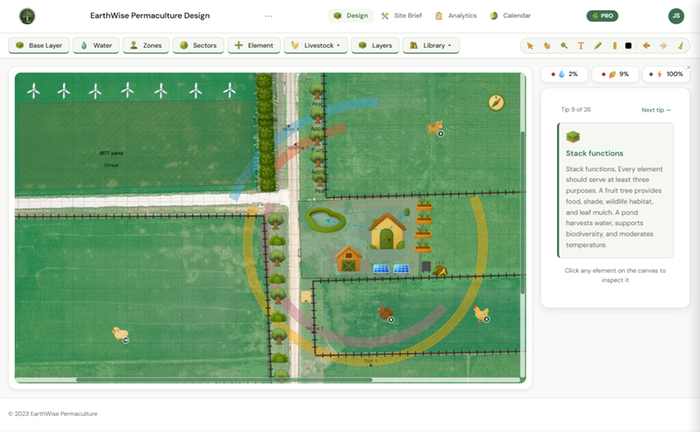Open the black color swatch
700x432 pixels.
[x=628, y=46]
